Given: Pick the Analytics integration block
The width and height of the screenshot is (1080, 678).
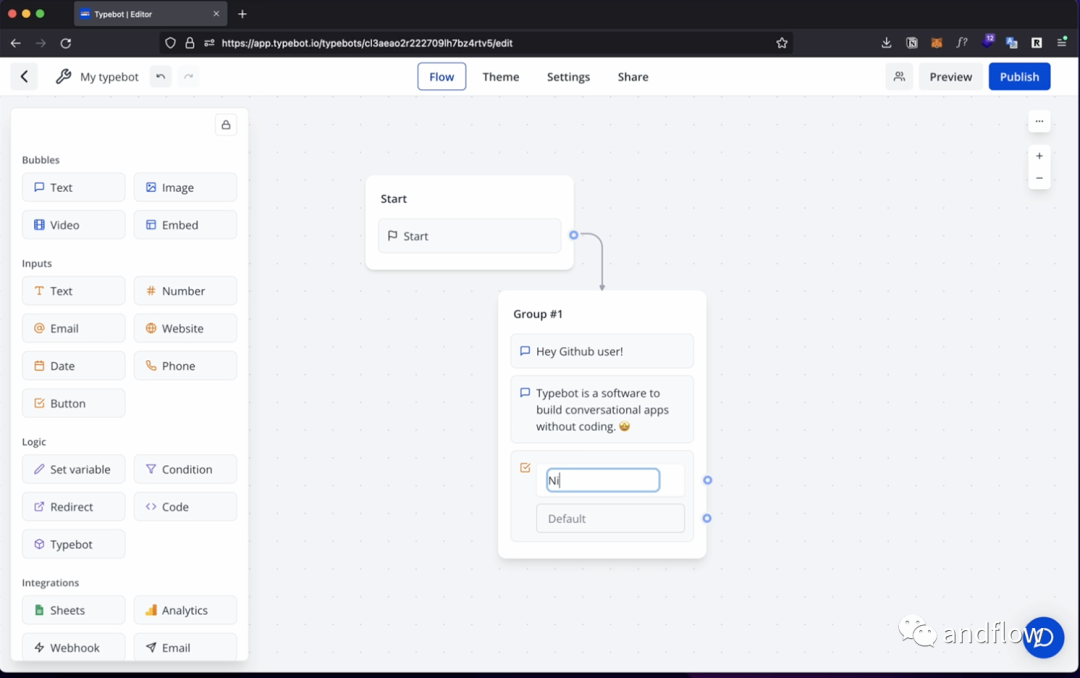Looking at the screenshot, I should pos(185,610).
